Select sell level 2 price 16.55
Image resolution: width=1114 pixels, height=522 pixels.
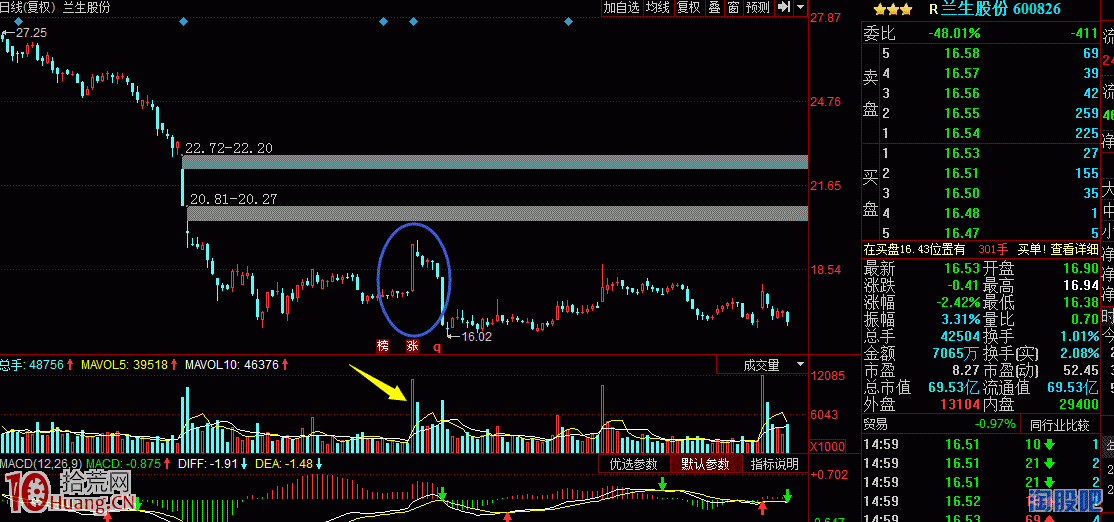pos(963,113)
